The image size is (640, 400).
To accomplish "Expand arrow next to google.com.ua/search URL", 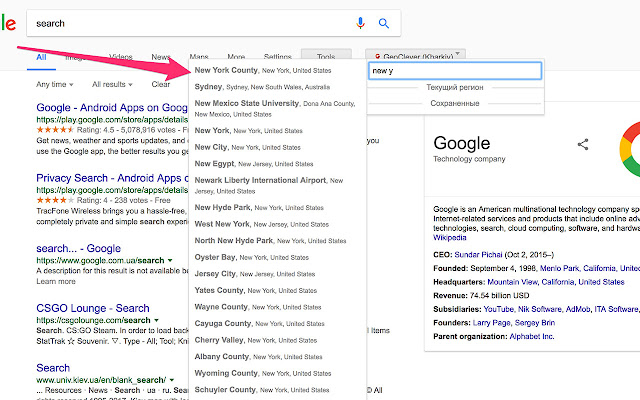I will (170, 260).
